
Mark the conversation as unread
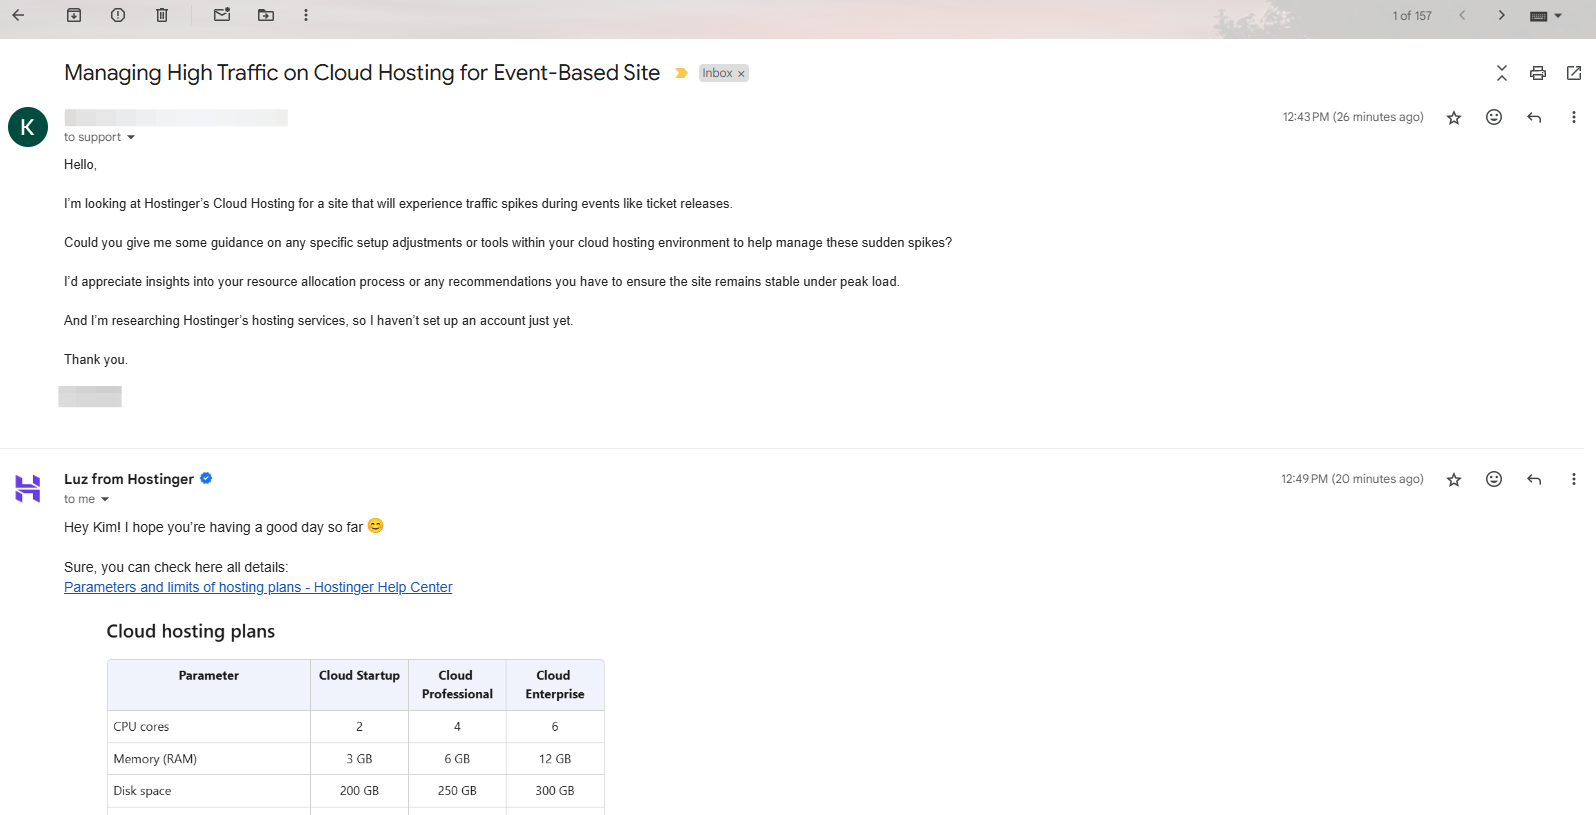point(222,15)
